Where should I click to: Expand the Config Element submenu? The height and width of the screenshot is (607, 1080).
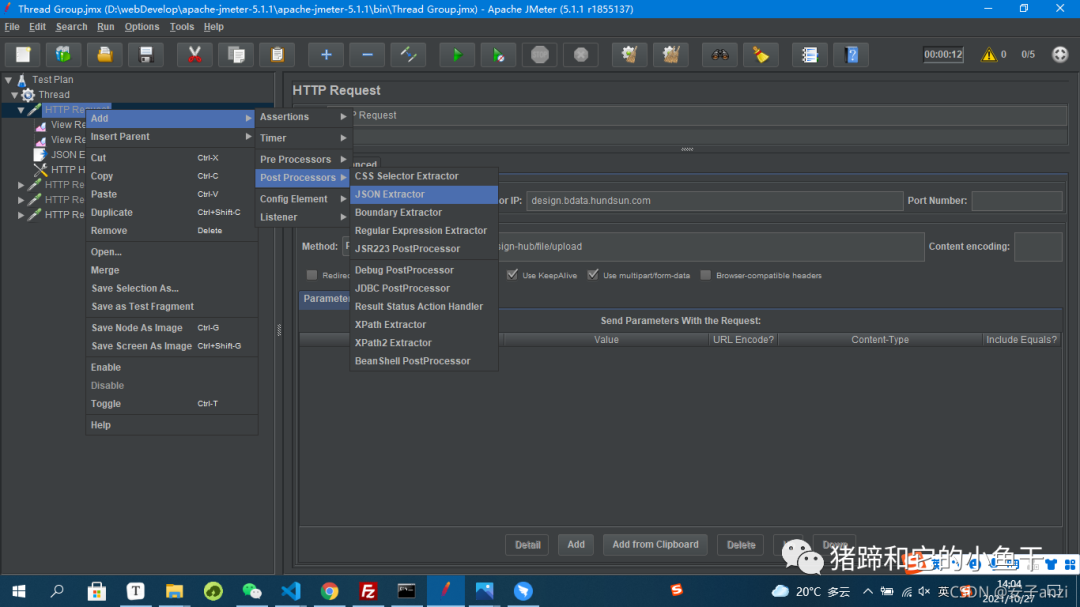click(x=303, y=199)
